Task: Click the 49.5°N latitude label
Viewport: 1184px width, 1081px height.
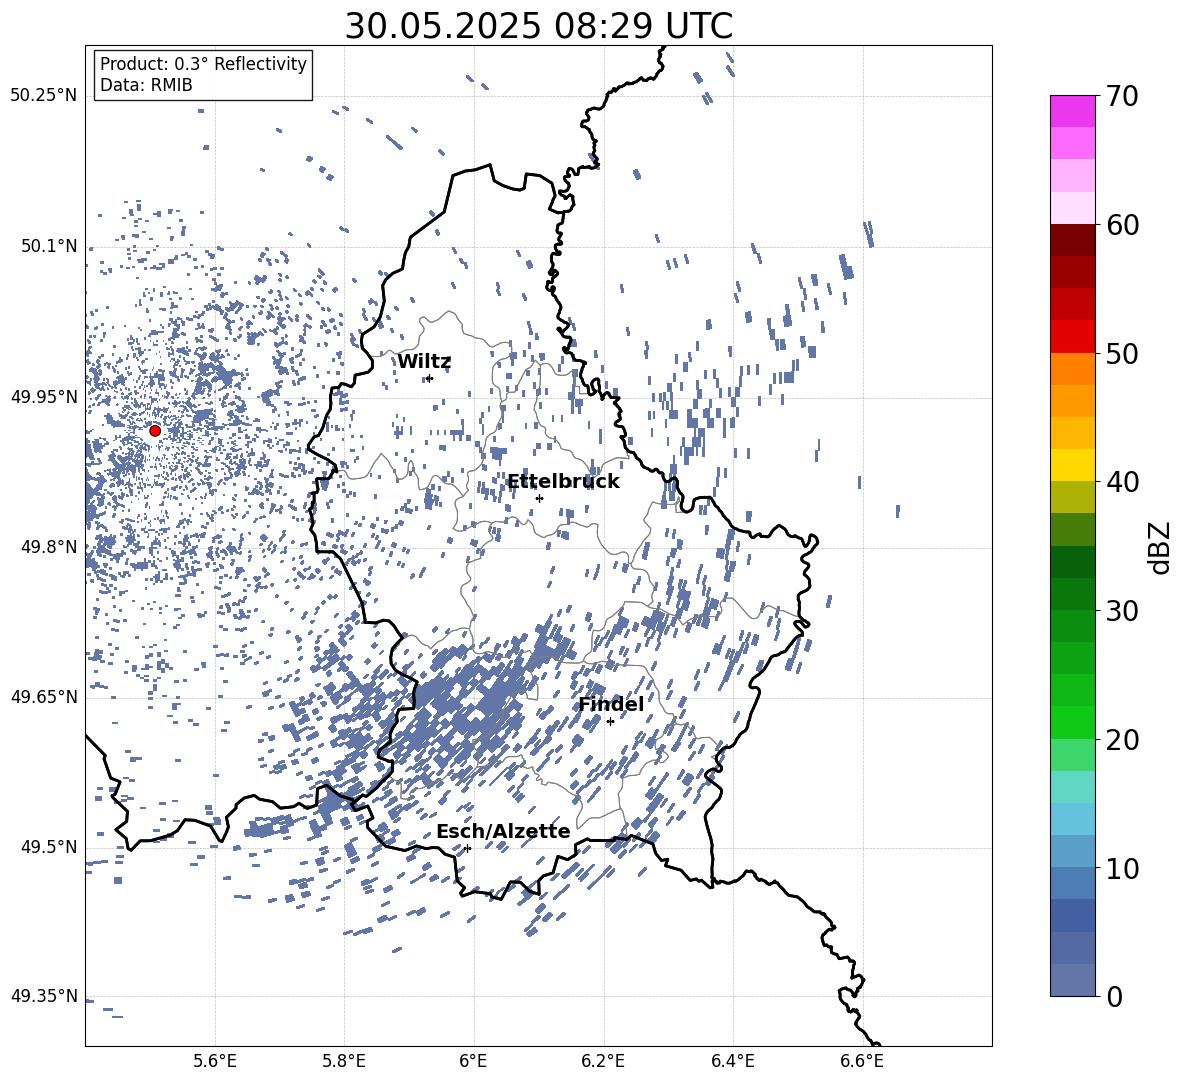Action: [x=49, y=847]
